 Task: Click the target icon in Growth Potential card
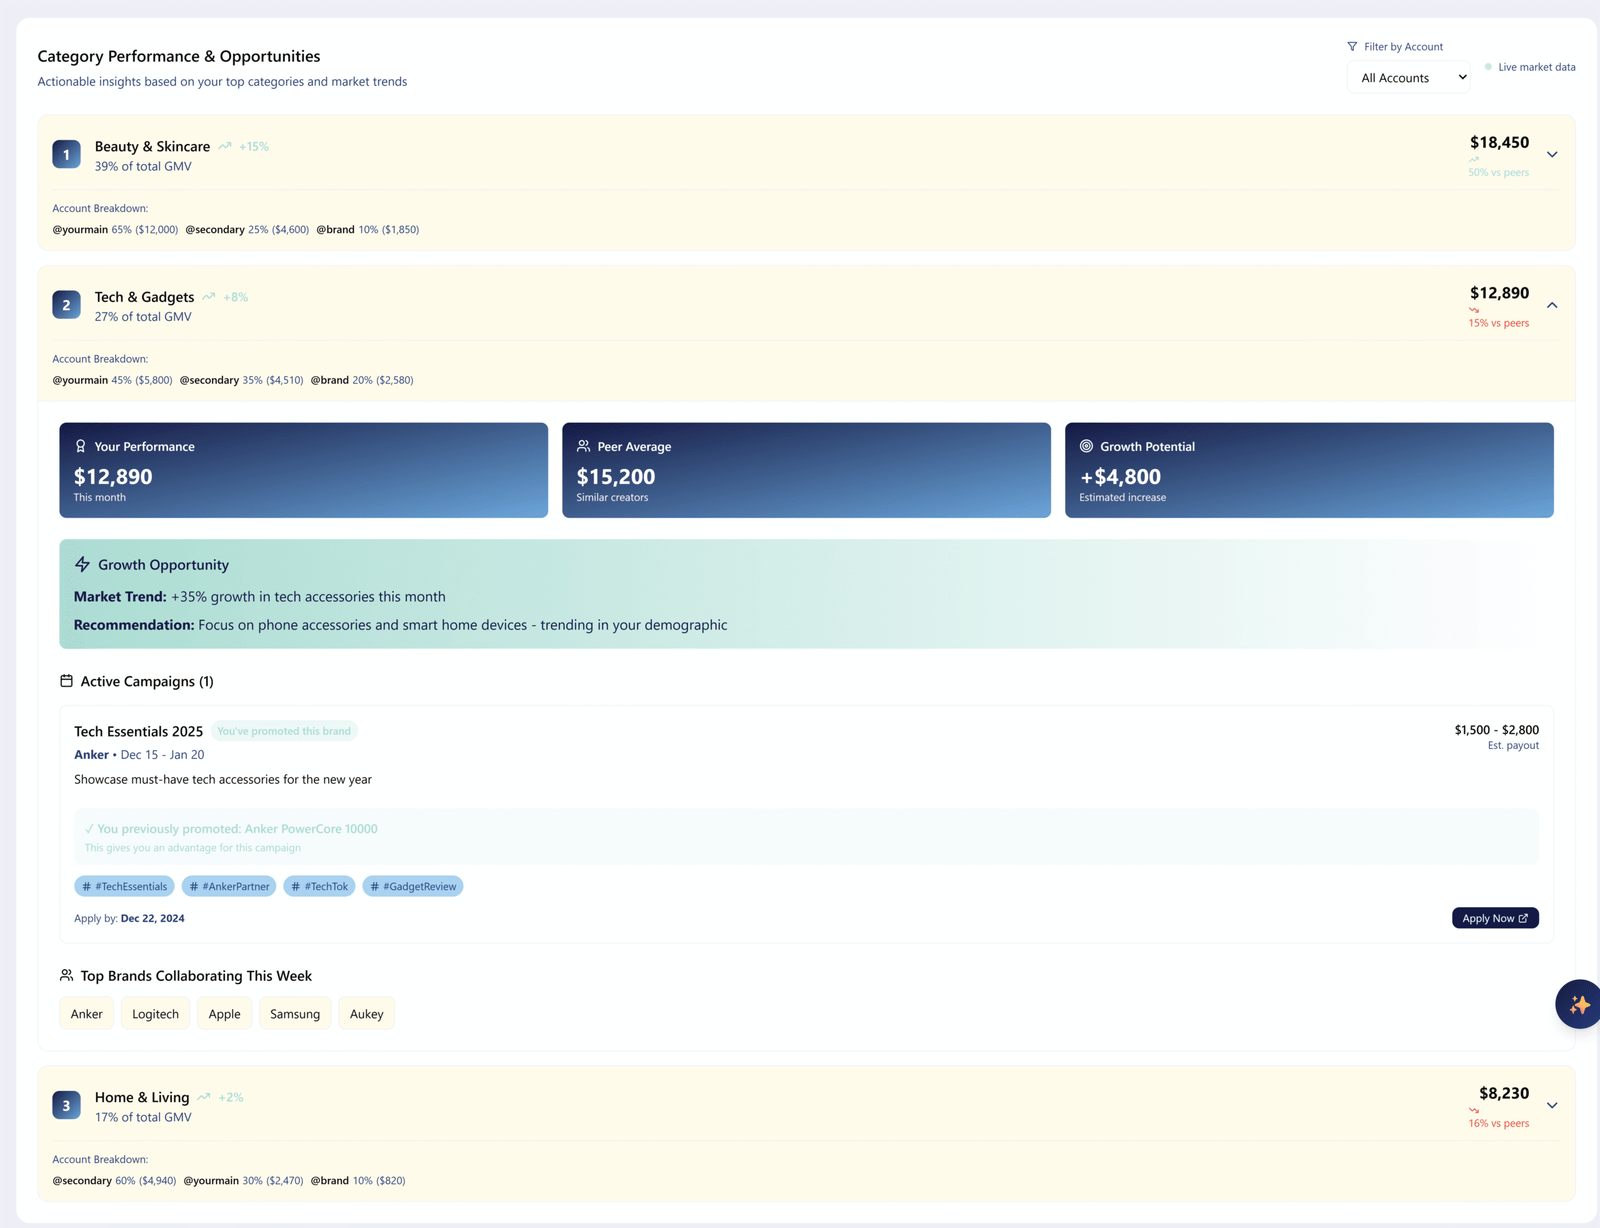pyautogui.click(x=1086, y=446)
